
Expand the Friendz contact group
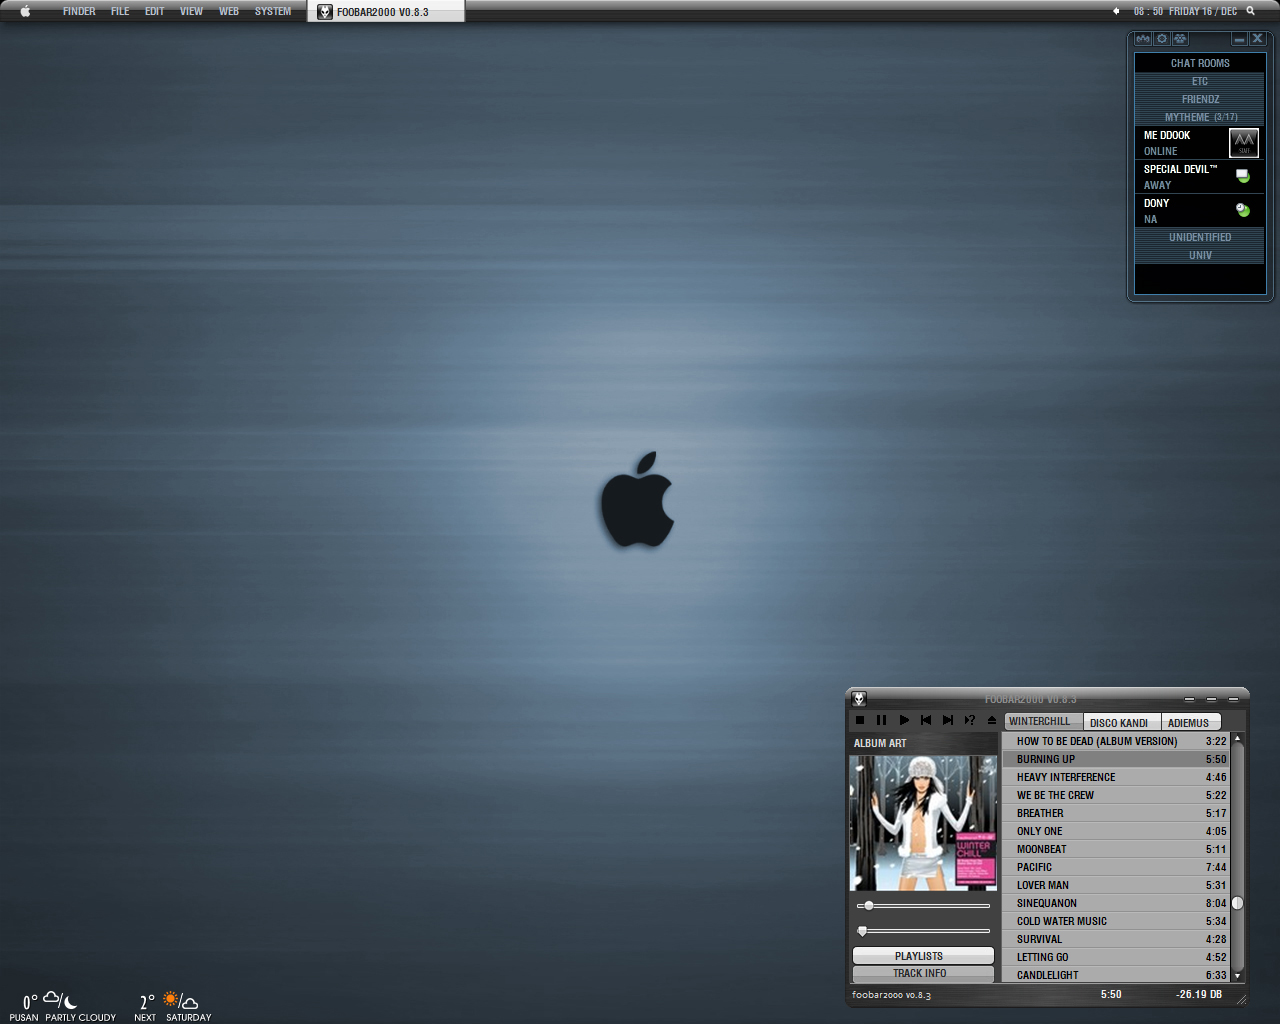(1200, 99)
